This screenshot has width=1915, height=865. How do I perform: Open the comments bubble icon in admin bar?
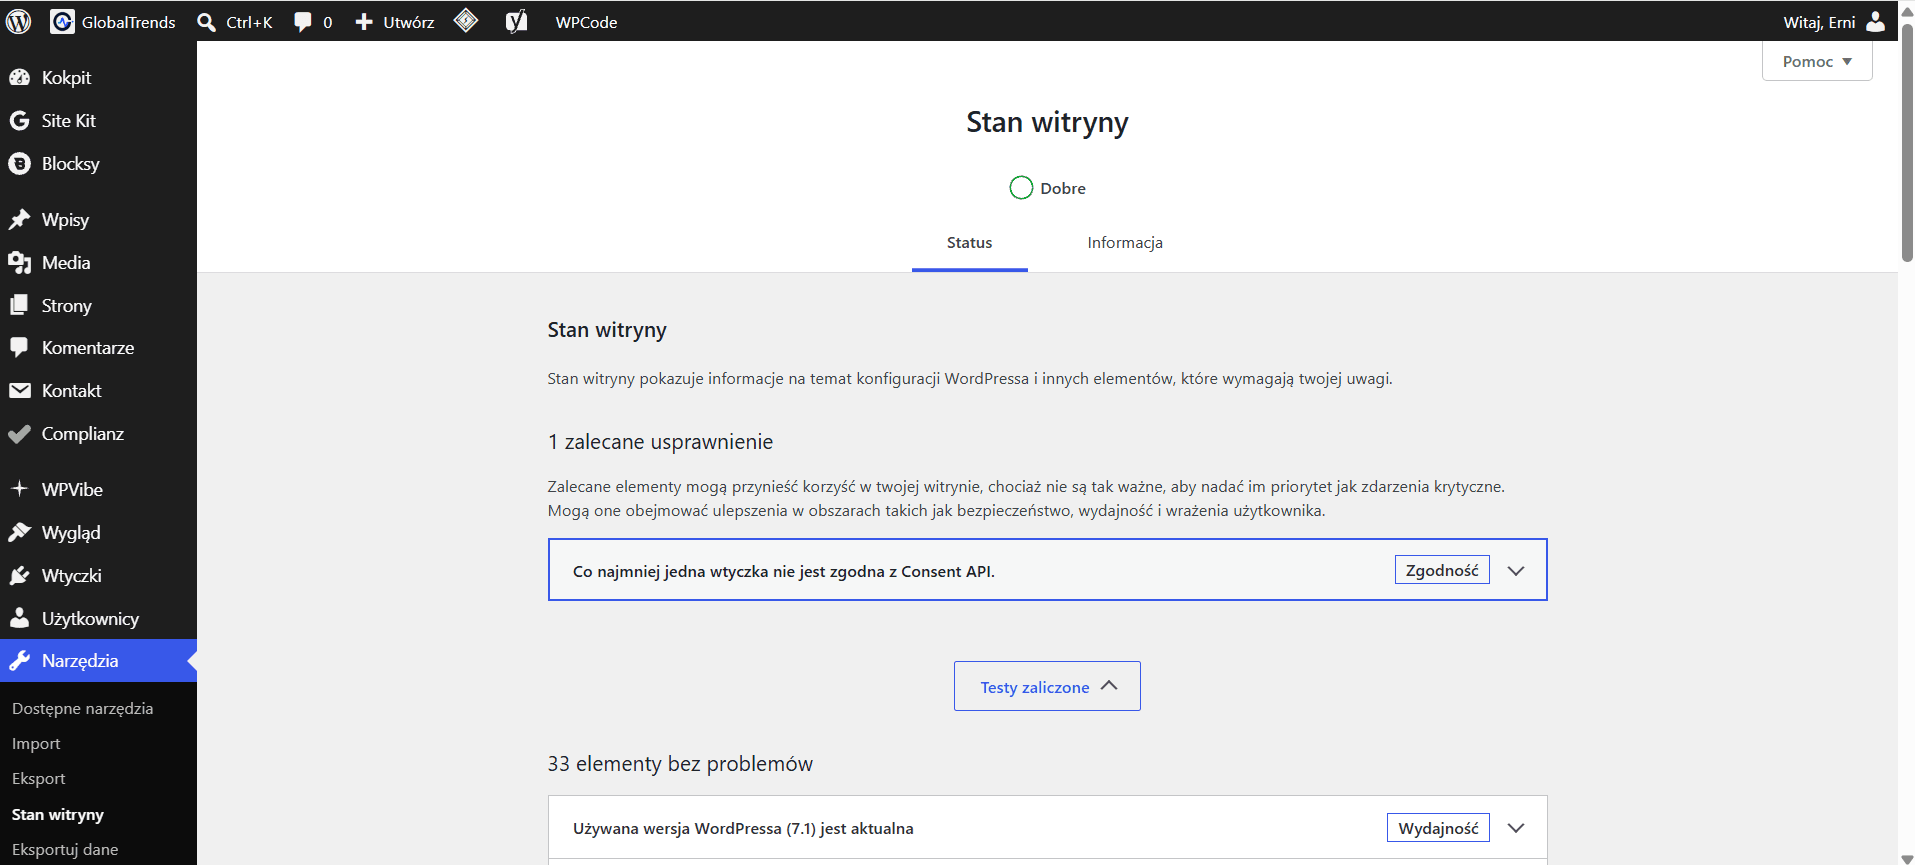302,22
